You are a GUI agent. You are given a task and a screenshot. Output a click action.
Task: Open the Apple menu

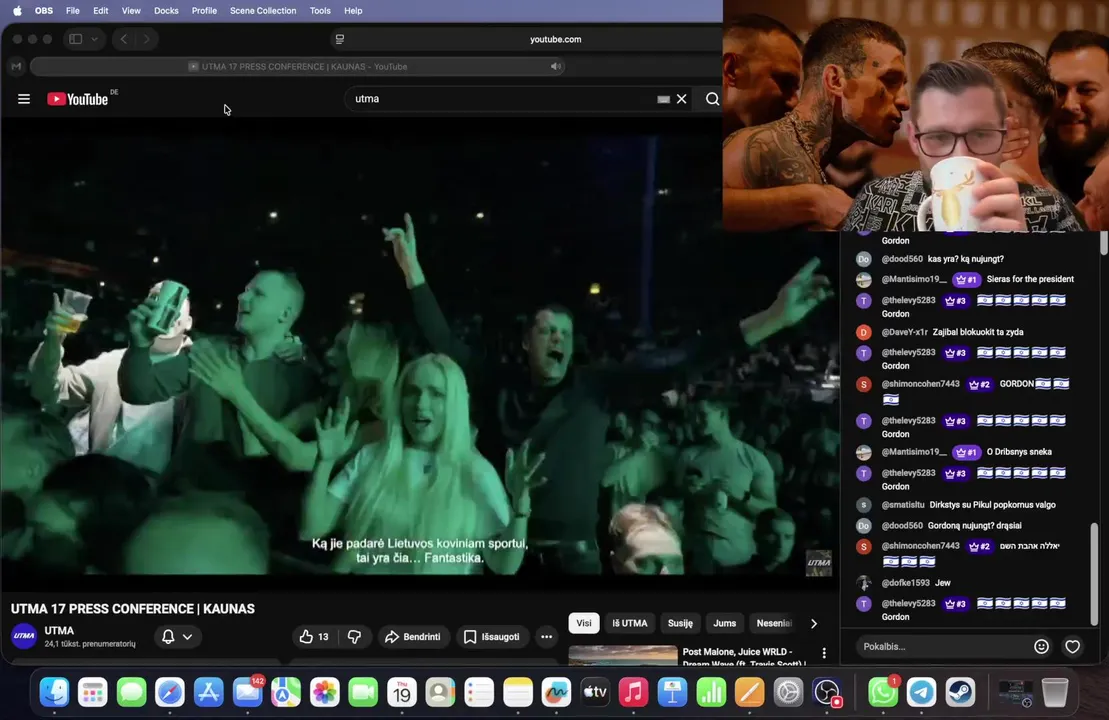pos(17,11)
